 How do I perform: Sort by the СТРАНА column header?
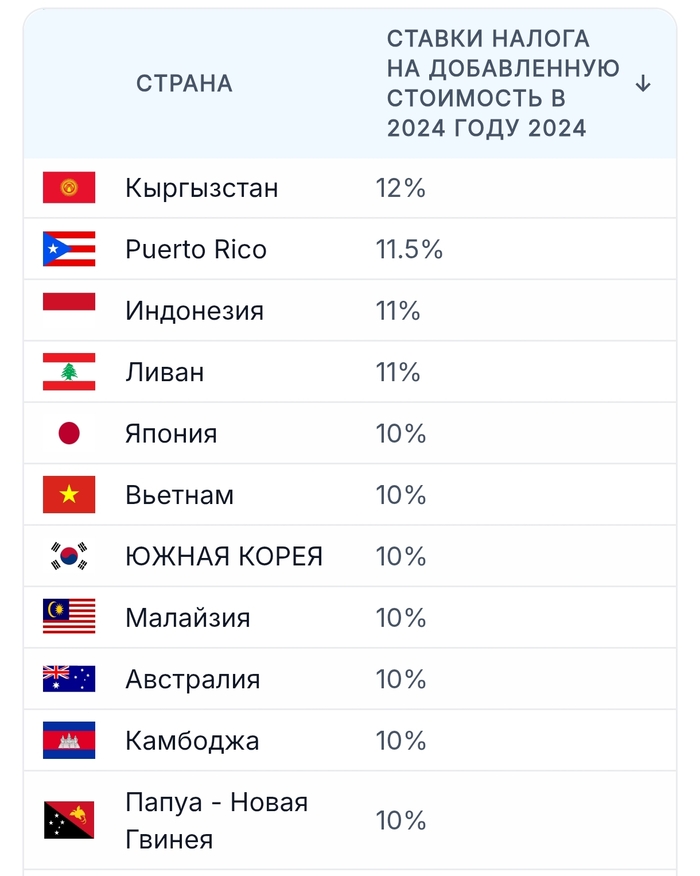coord(184,84)
